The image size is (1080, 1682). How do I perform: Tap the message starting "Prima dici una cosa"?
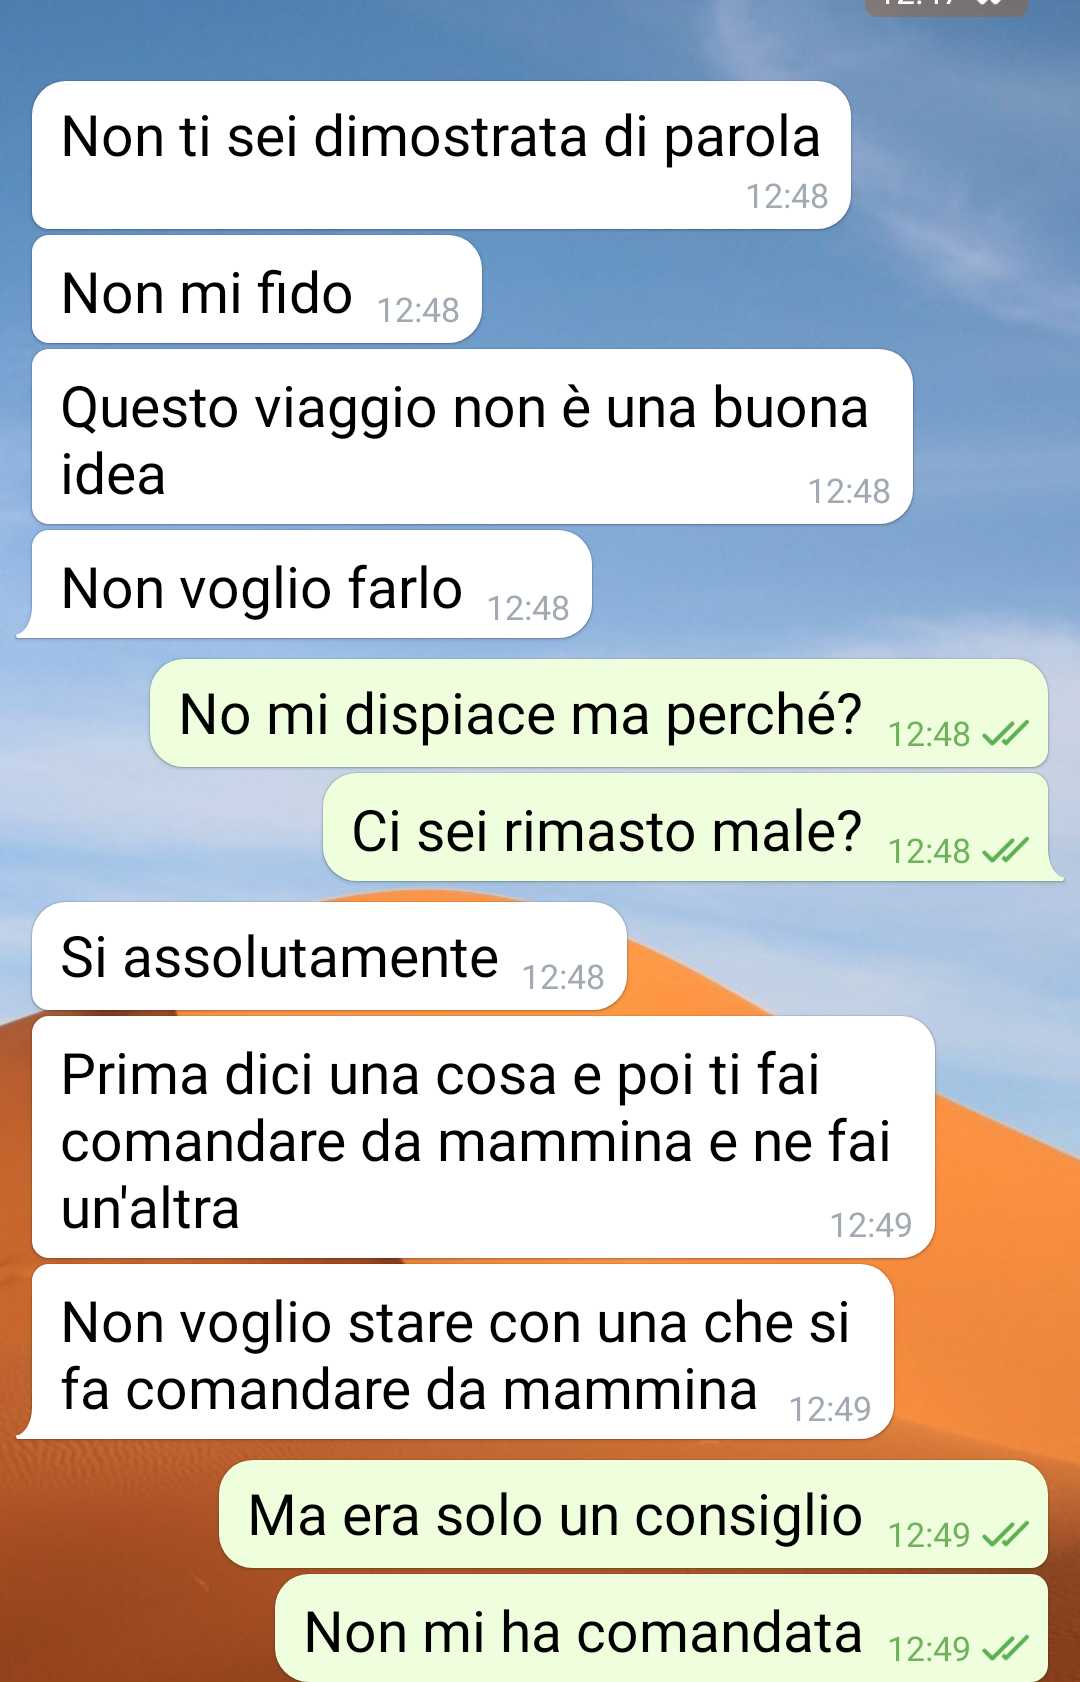[483, 1137]
